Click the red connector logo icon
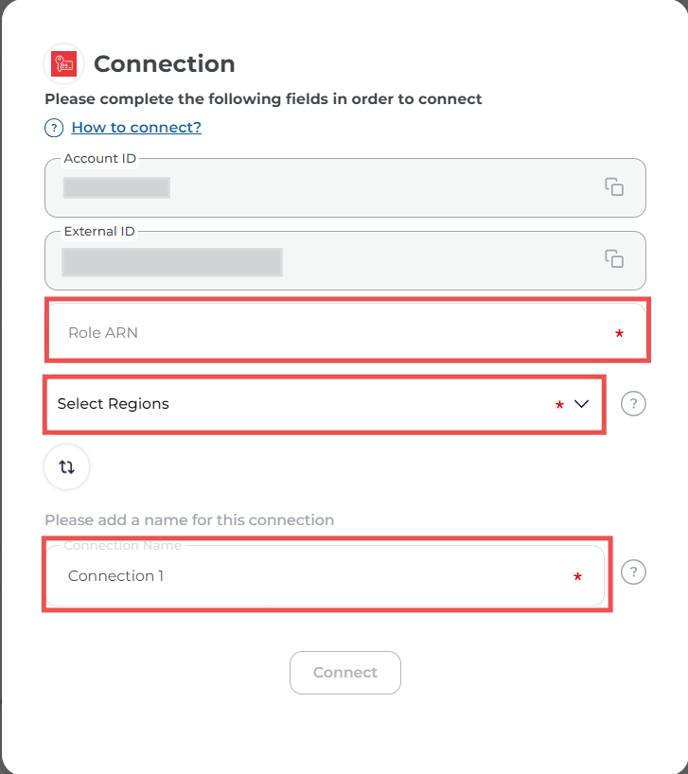The image size is (688, 774). (64, 64)
